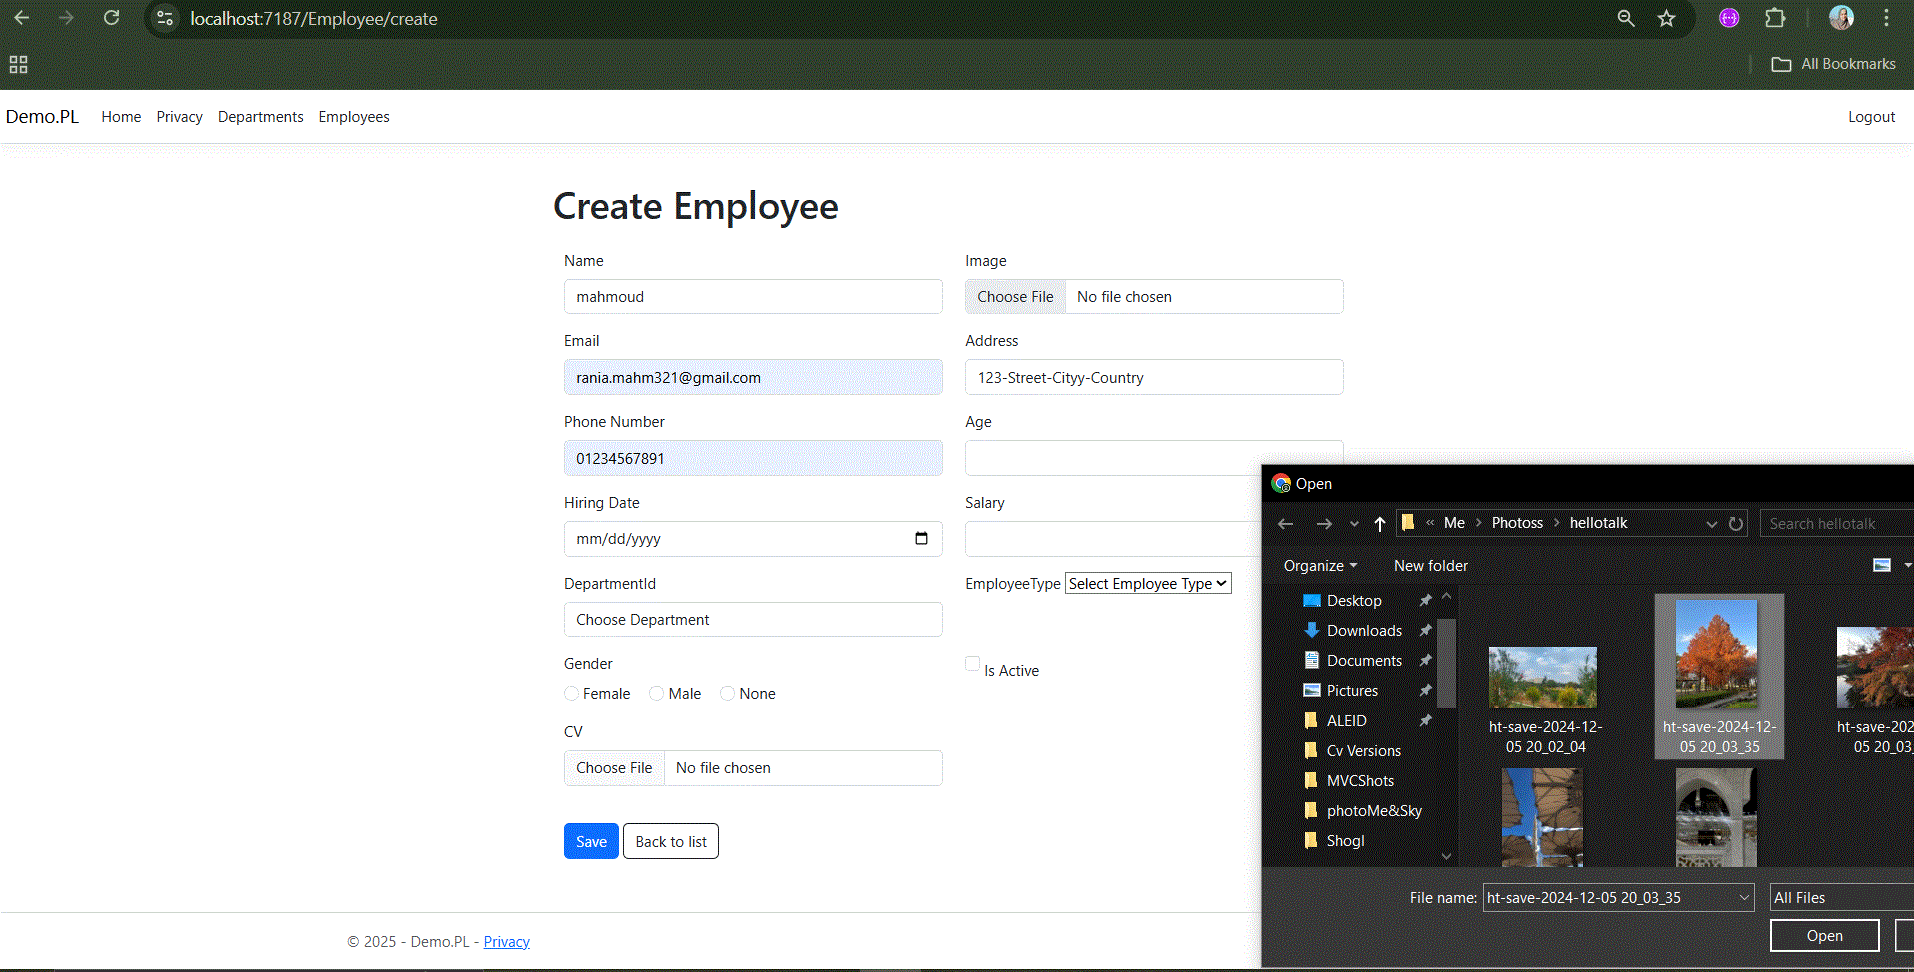Image resolution: width=1914 pixels, height=972 pixels.
Task: Open the apps grid icon in bookmarks bar
Action: [18, 65]
